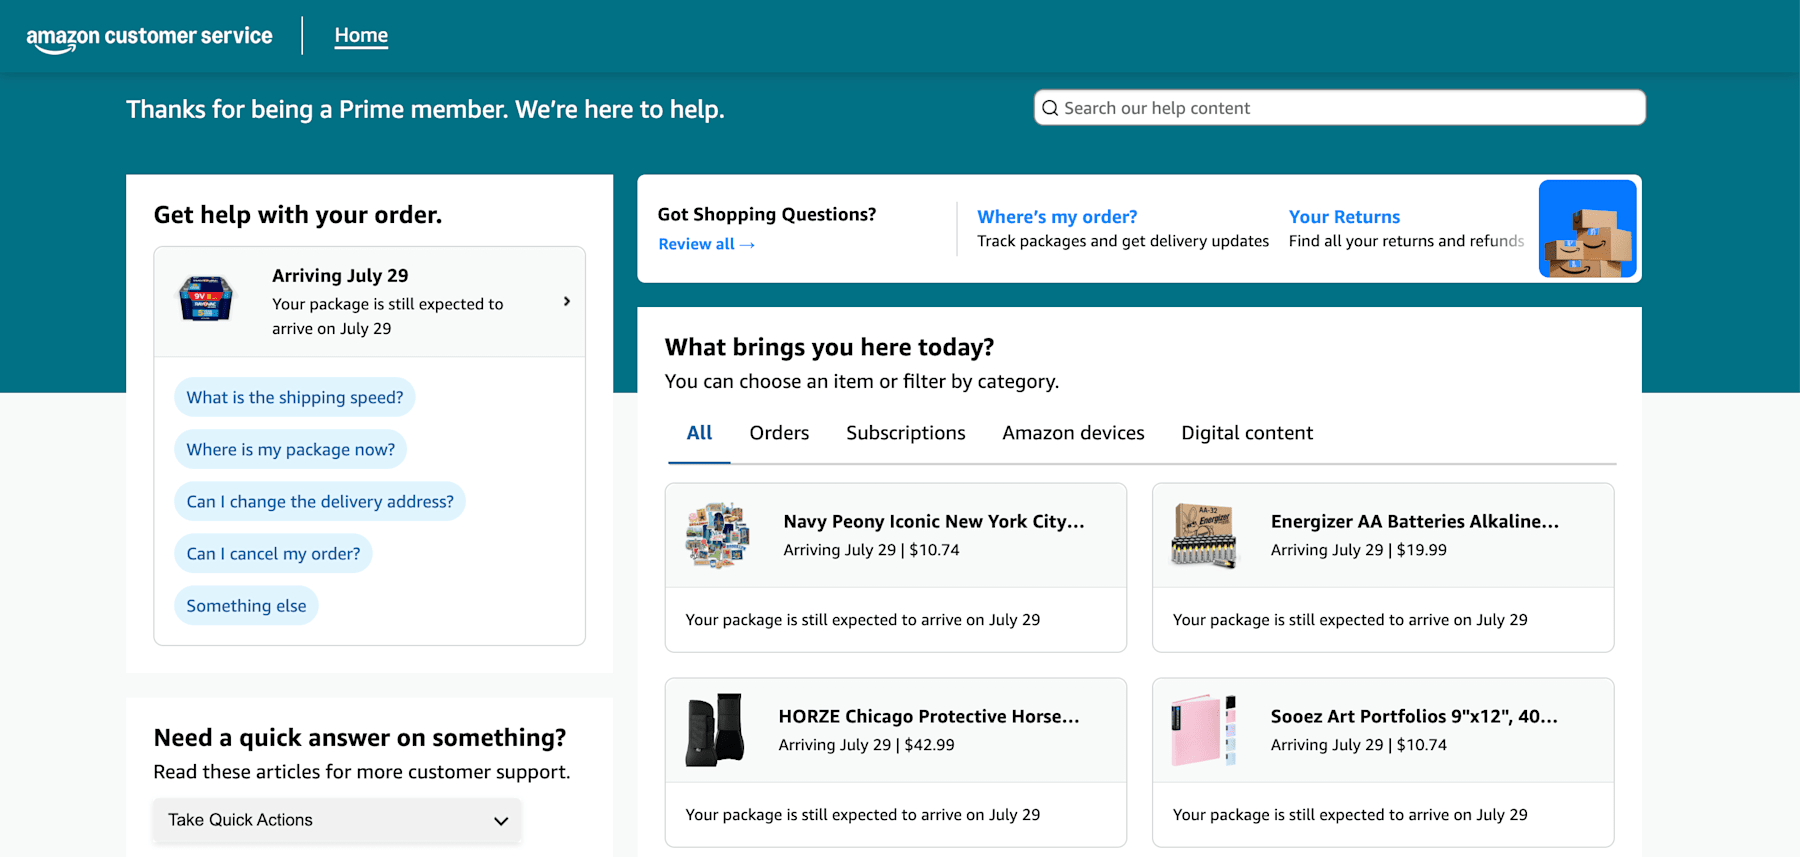Switch to the Digital content tab
Image resolution: width=1800 pixels, height=857 pixels.
pyautogui.click(x=1247, y=433)
